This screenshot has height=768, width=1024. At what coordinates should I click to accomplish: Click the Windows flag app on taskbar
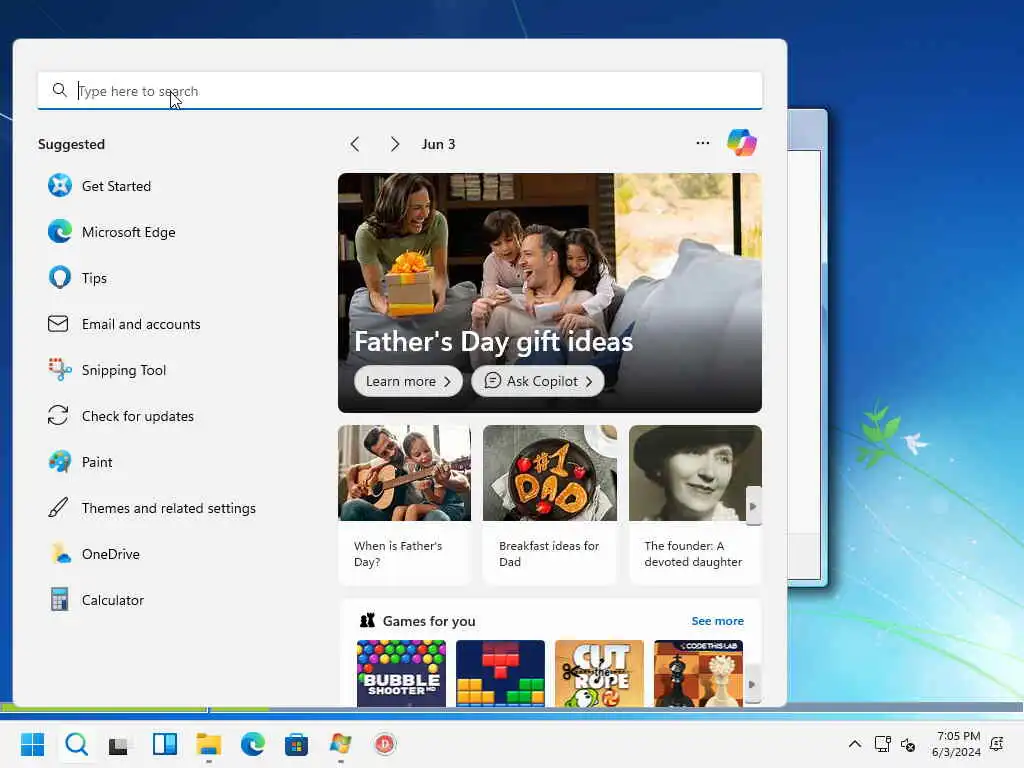tap(340, 744)
